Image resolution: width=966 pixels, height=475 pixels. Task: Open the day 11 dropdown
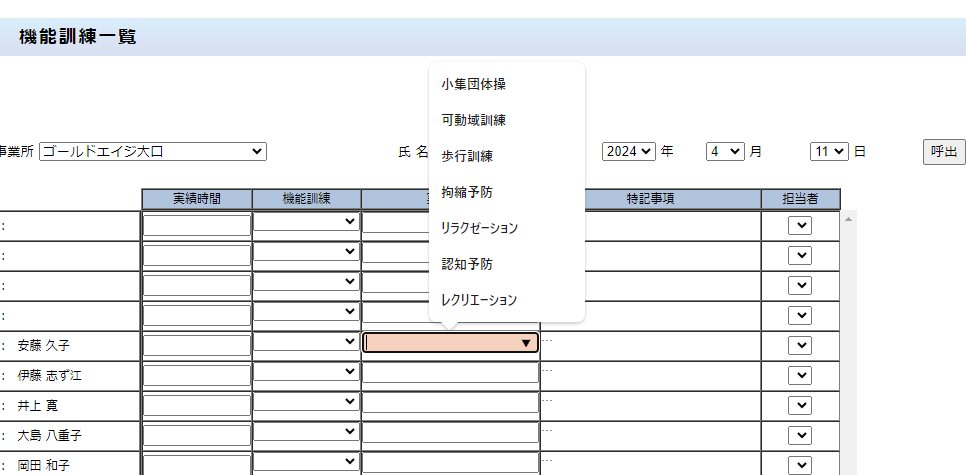pyautogui.click(x=829, y=151)
